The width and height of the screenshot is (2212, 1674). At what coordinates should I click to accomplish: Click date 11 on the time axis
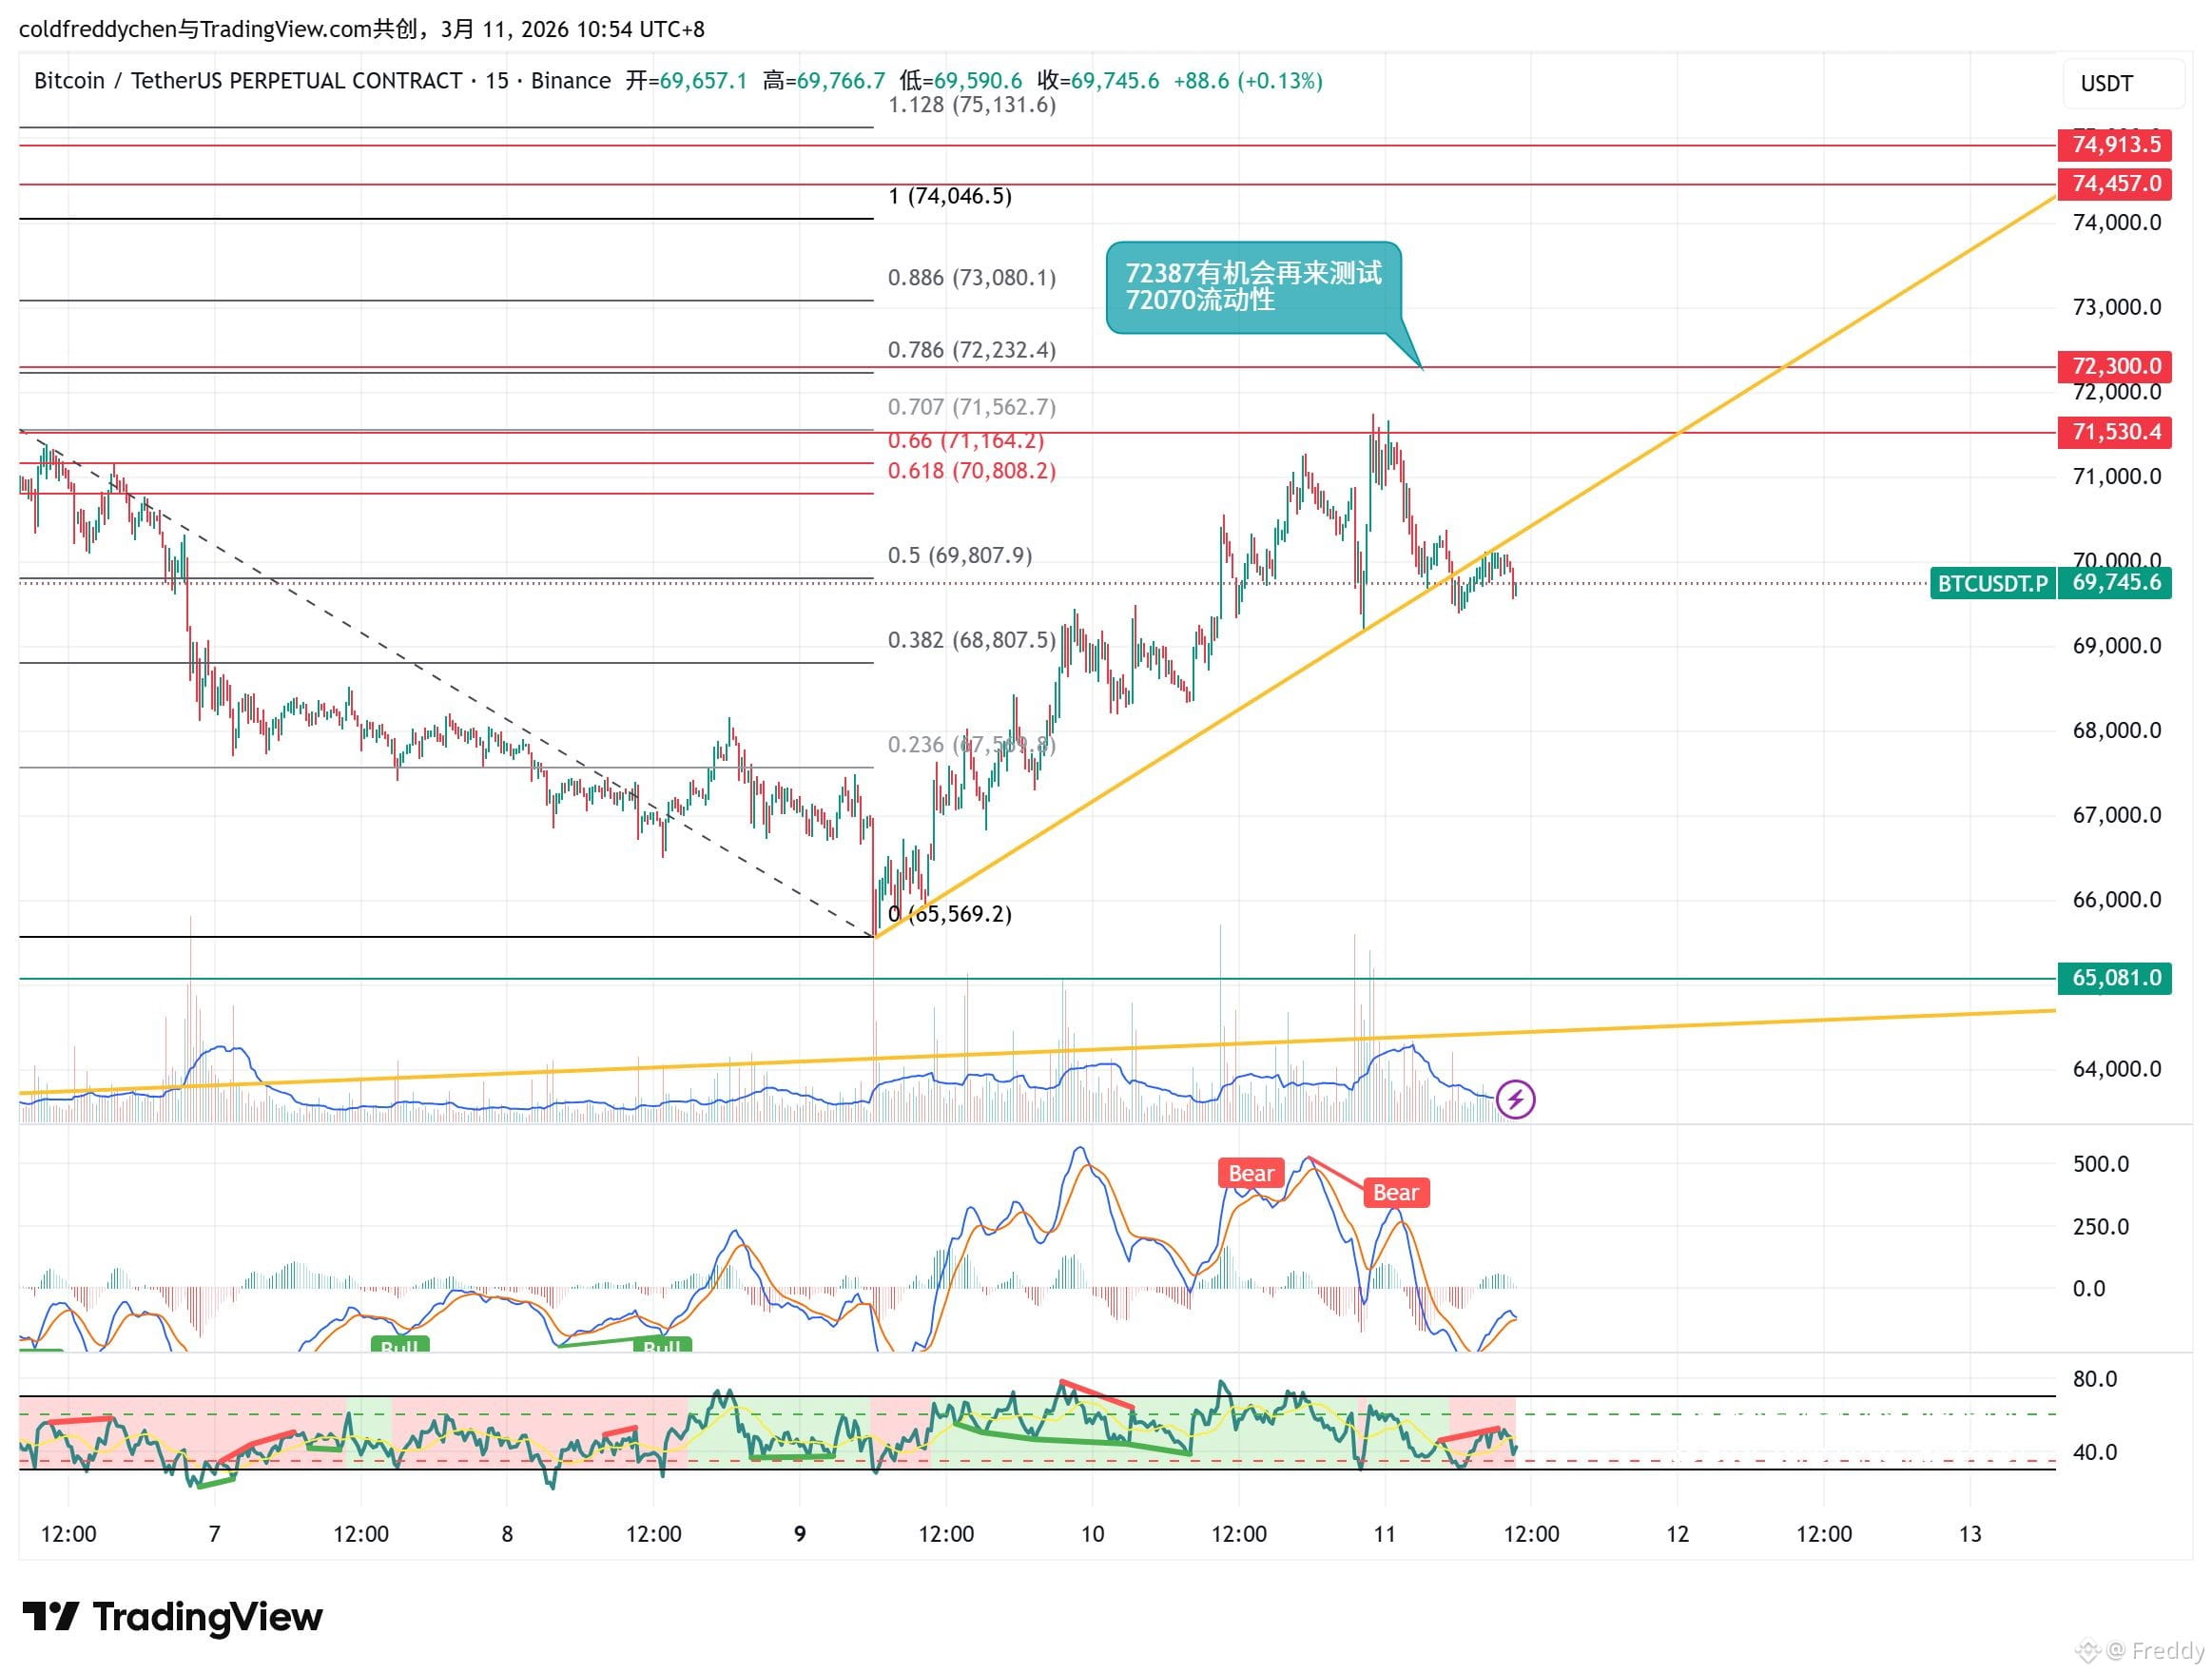pyautogui.click(x=1385, y=1534)
